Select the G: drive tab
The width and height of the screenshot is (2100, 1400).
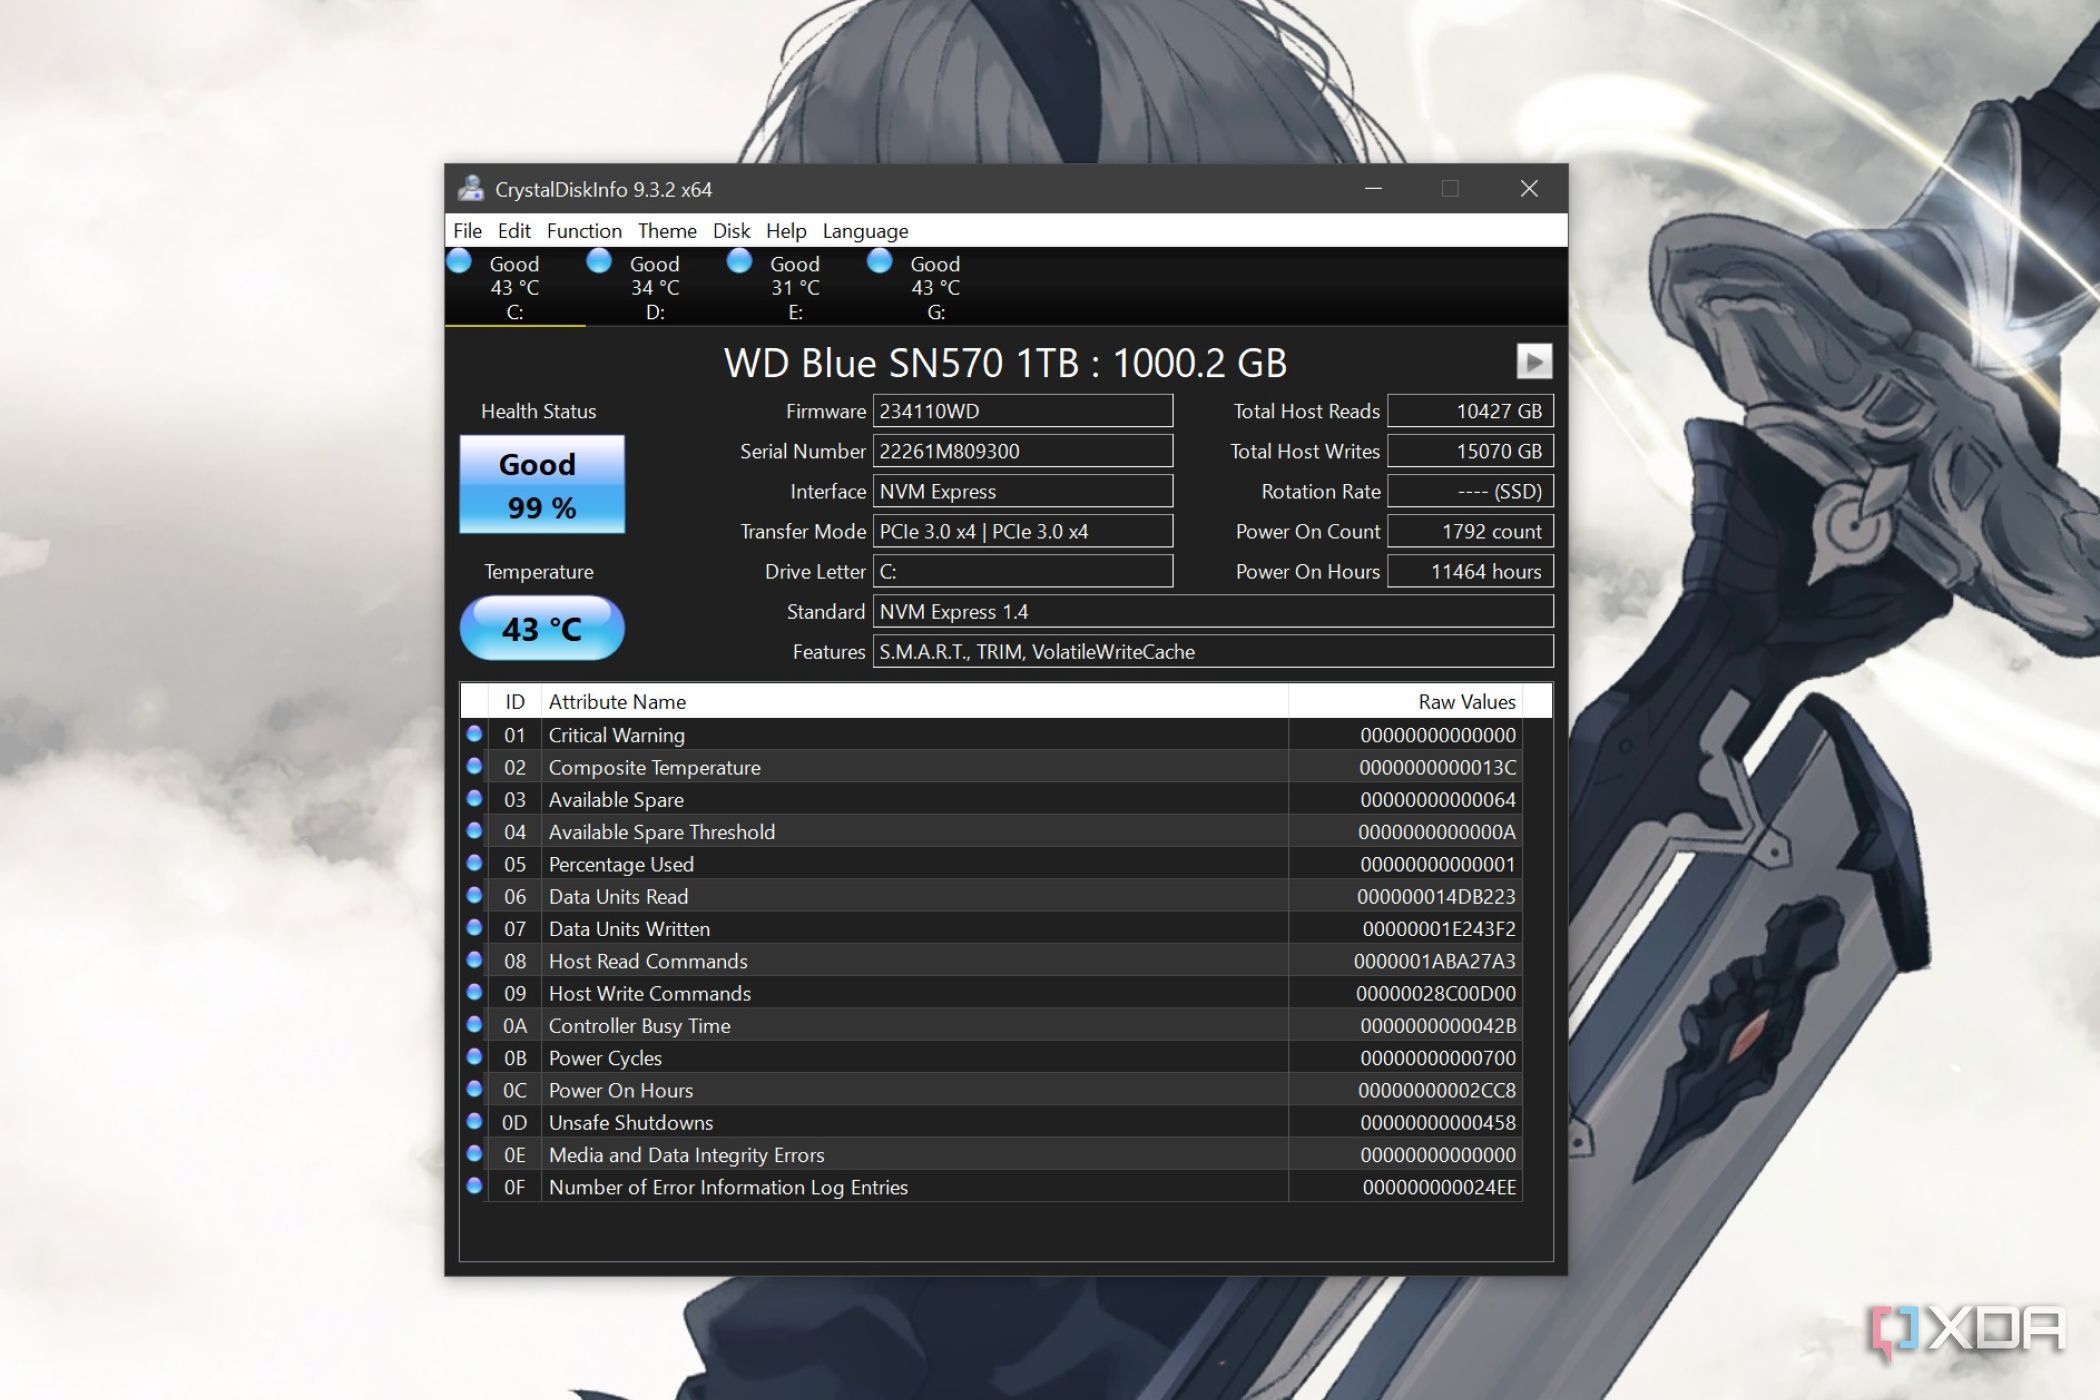(x=935, y=287)
